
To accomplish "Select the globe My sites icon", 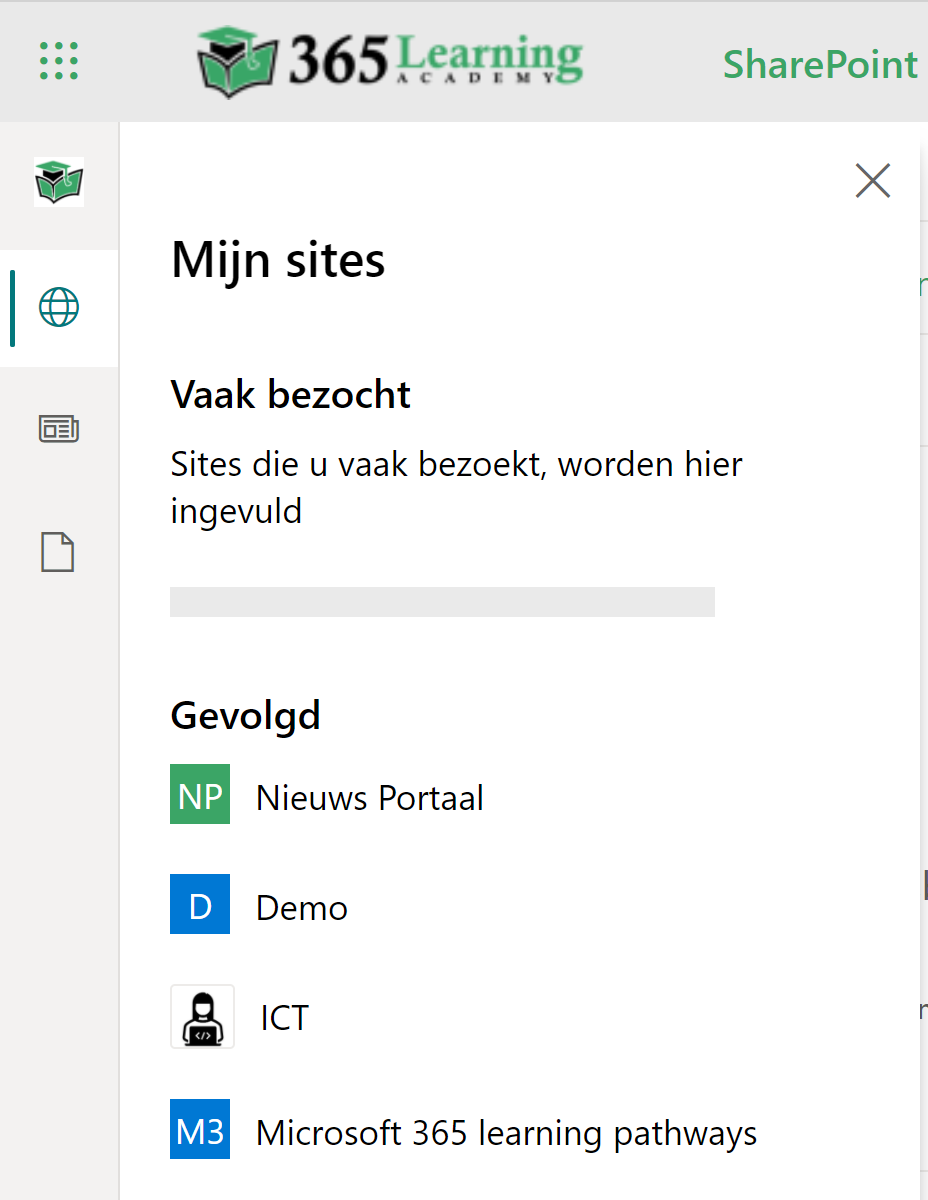I will pyautogui.click(x=59, y=307).
